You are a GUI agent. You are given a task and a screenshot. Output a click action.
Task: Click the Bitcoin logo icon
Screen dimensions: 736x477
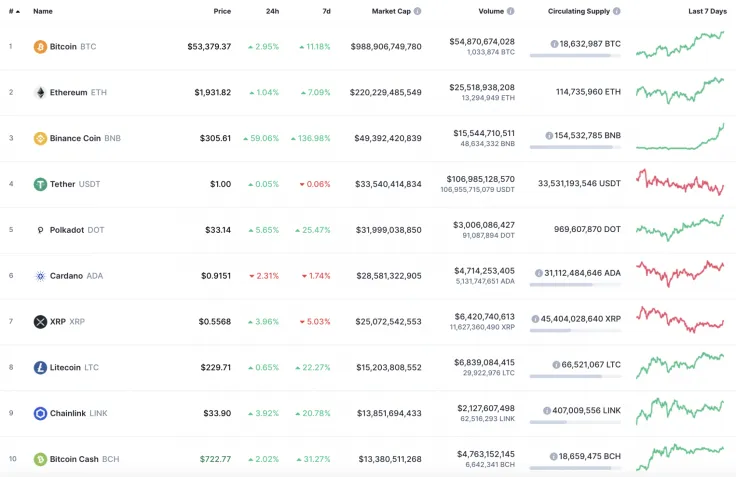[x=40, y=46]
